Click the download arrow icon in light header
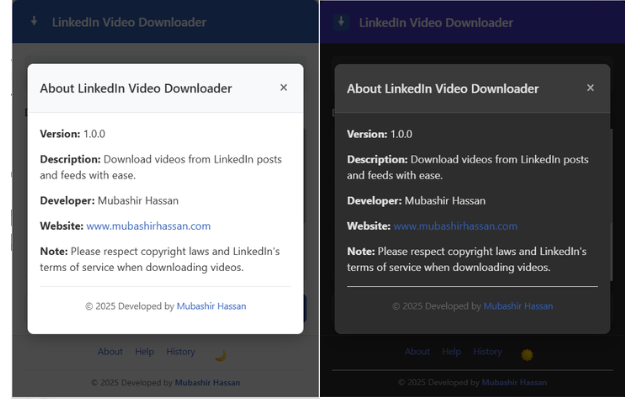The width and height of the screenshot is (640, 400). 34,21
